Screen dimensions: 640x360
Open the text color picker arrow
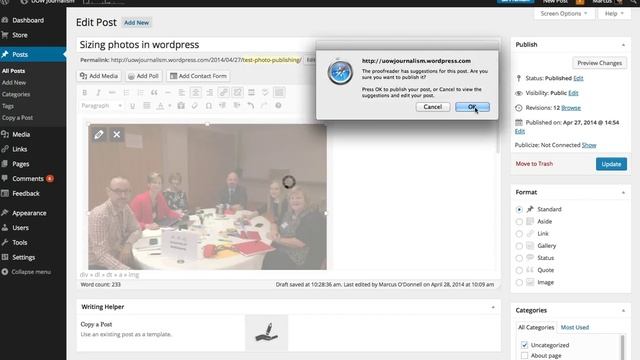tap(169, 106)
